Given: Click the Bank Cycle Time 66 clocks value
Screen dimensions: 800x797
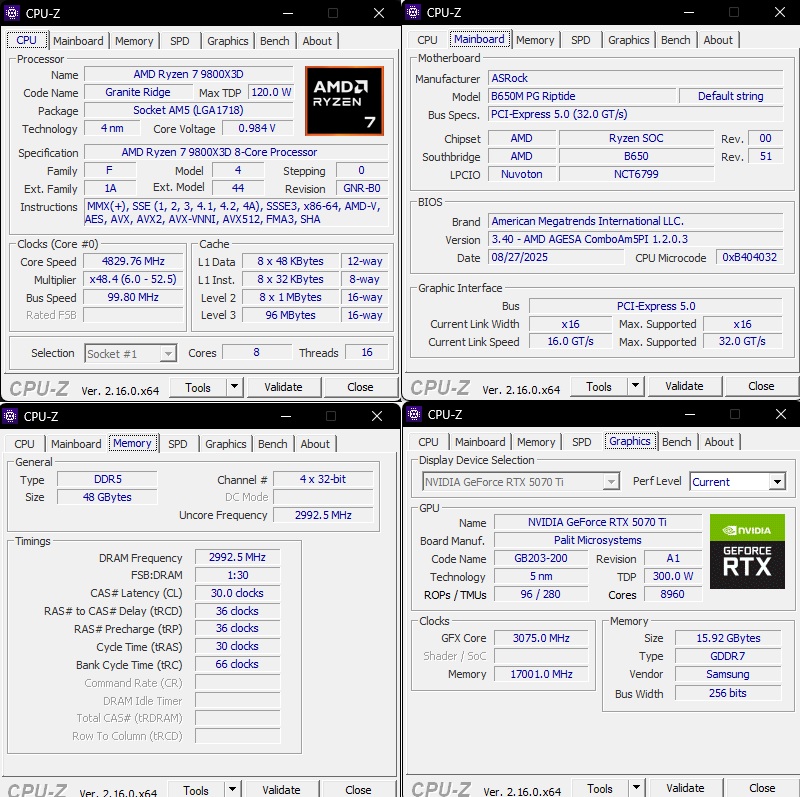Looking at the screenshot, I should [x=237, y=664].
